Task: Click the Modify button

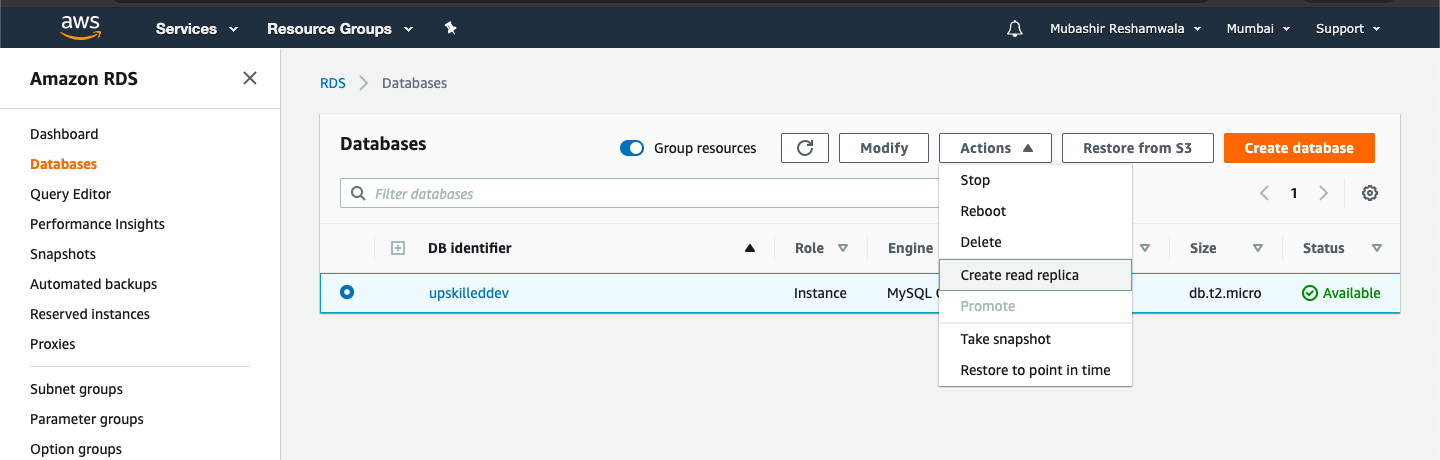Action: 884,148
